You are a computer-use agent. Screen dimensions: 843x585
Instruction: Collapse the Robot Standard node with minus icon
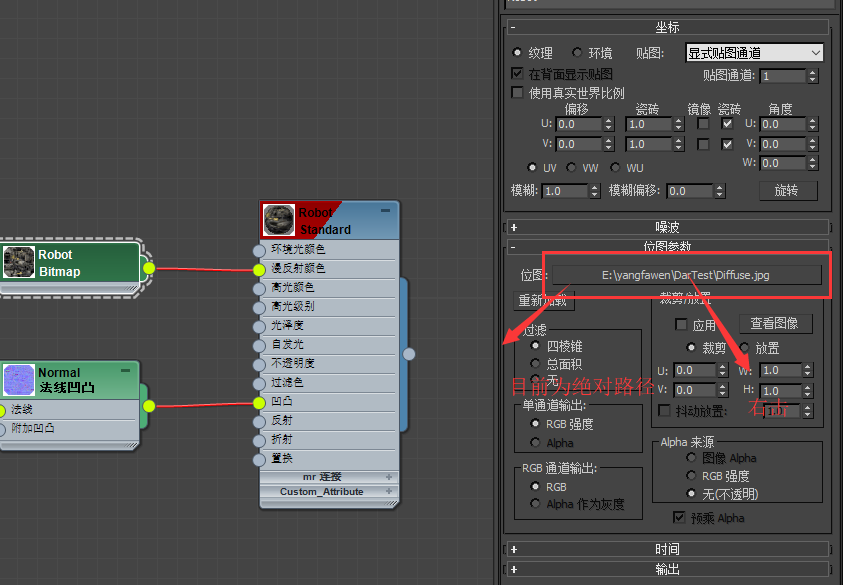385,210
